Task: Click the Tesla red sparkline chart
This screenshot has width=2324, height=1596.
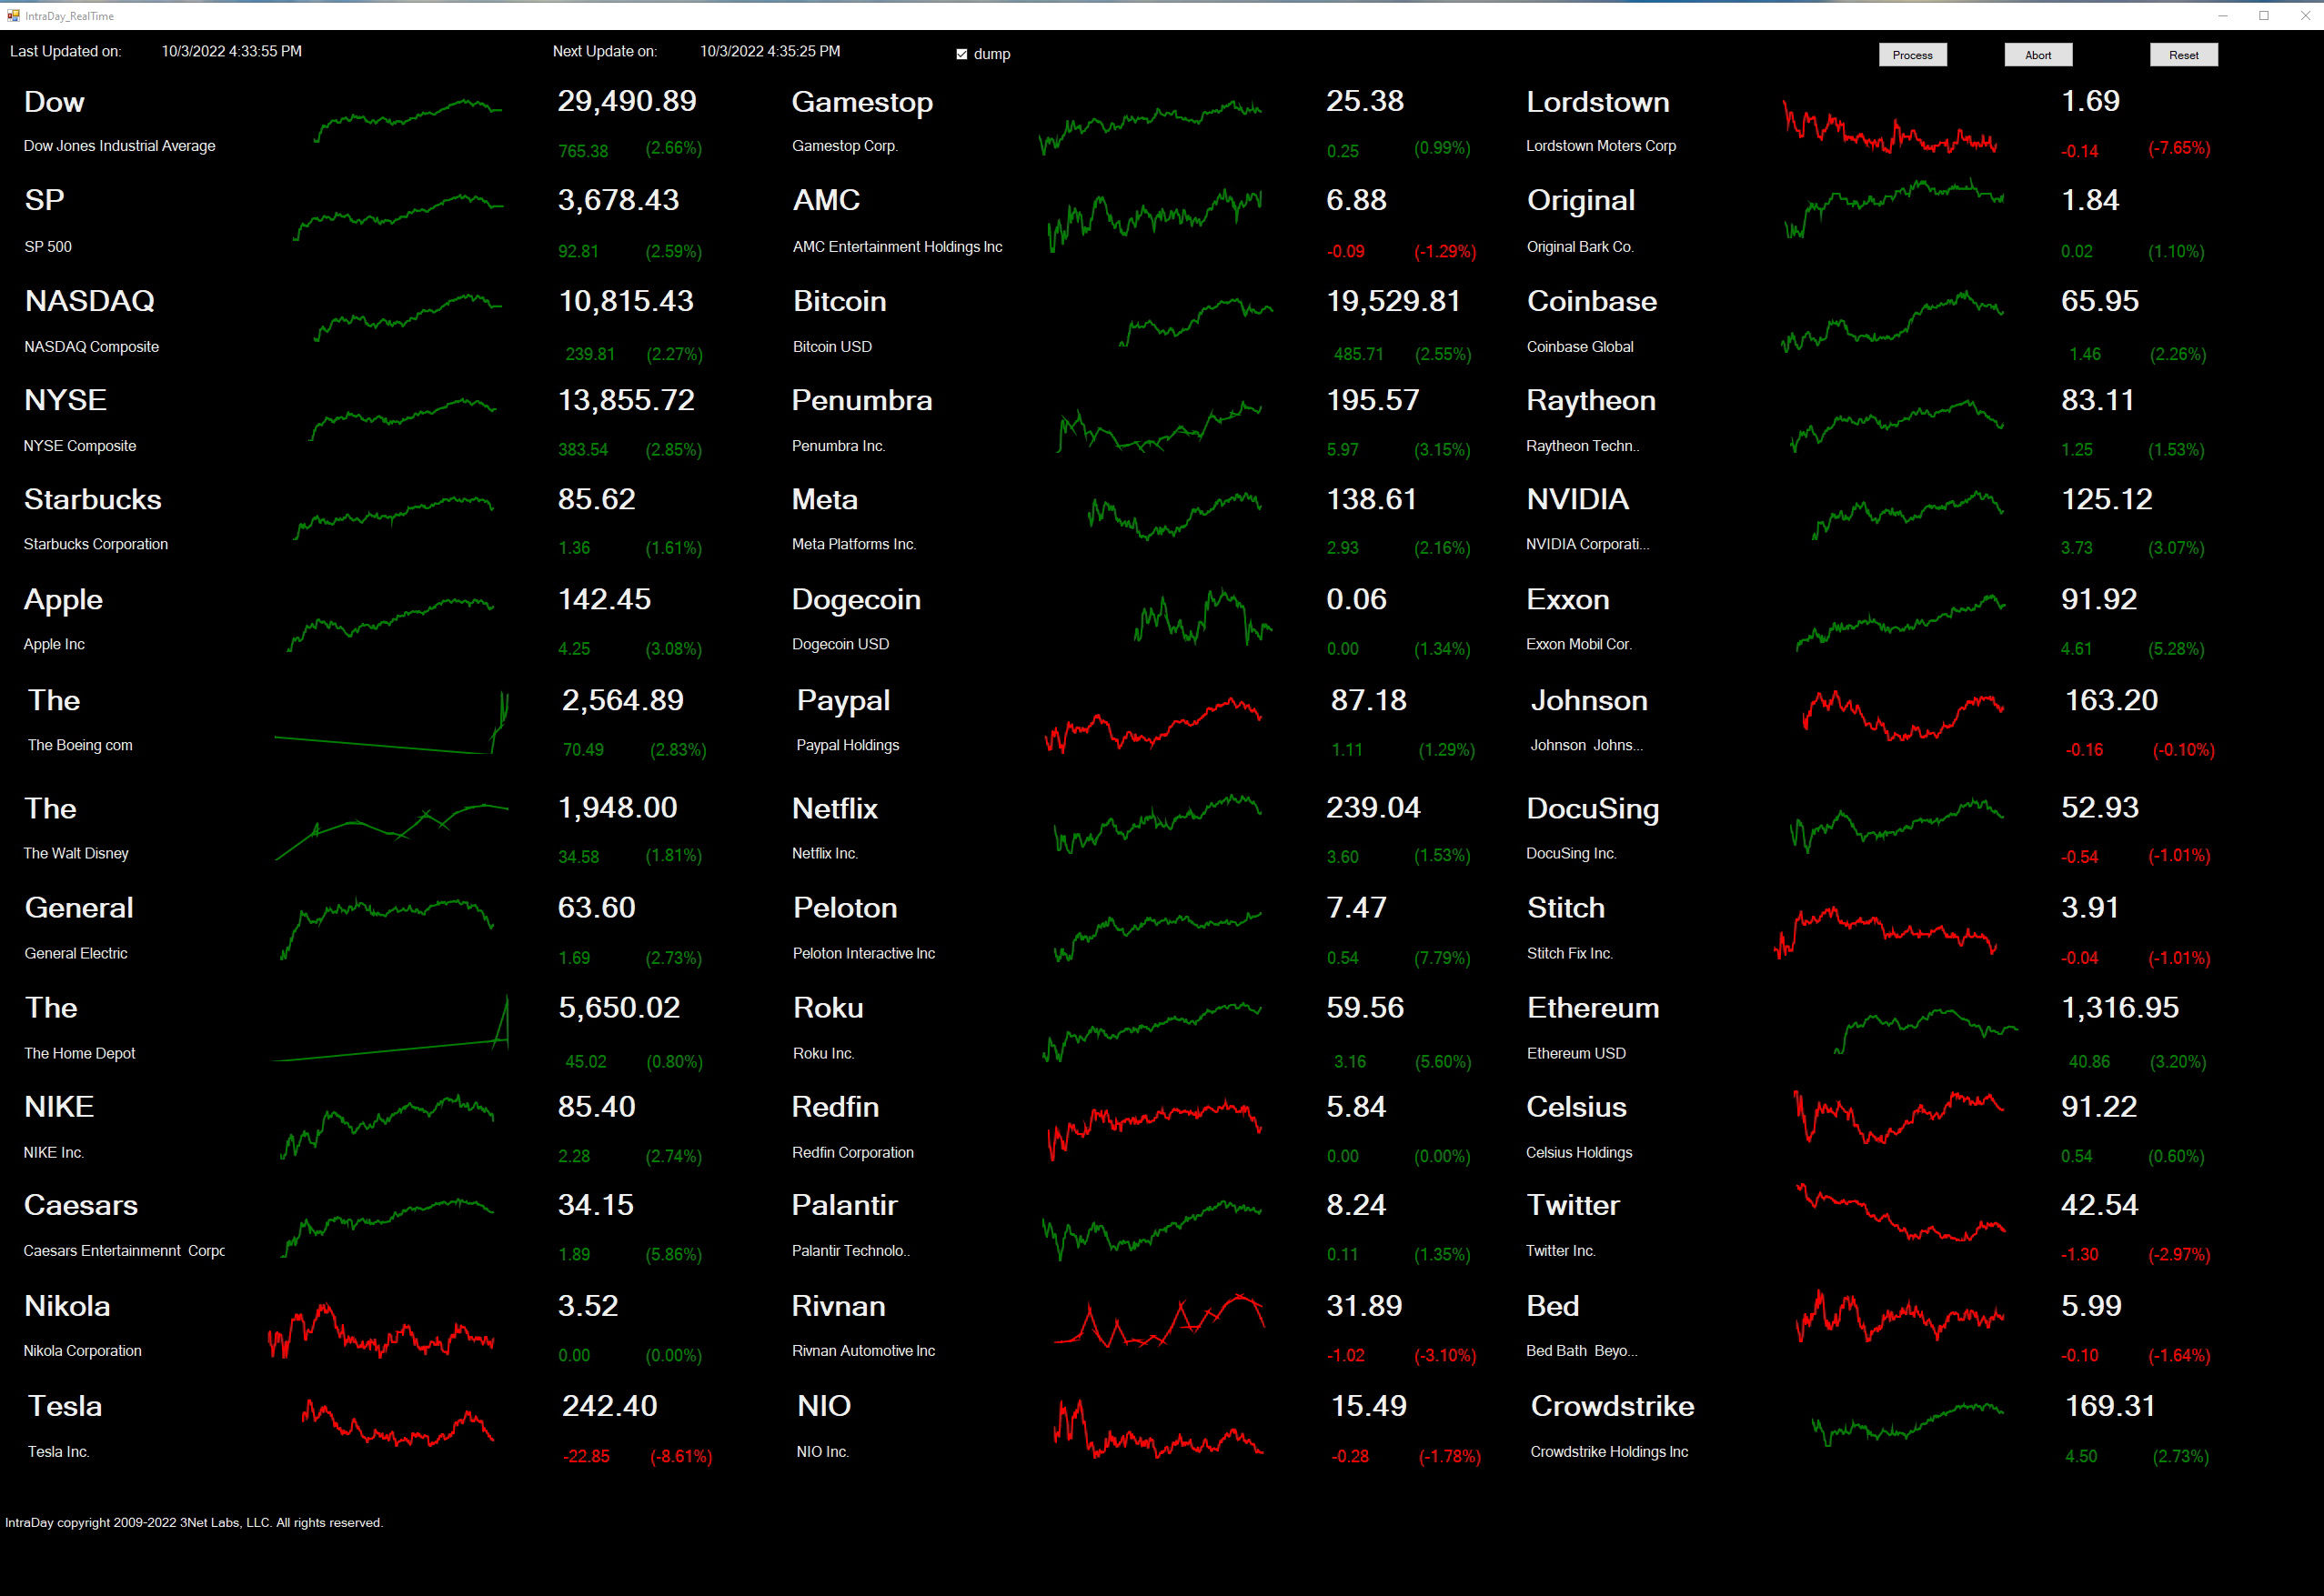Action: (397, 1424)
